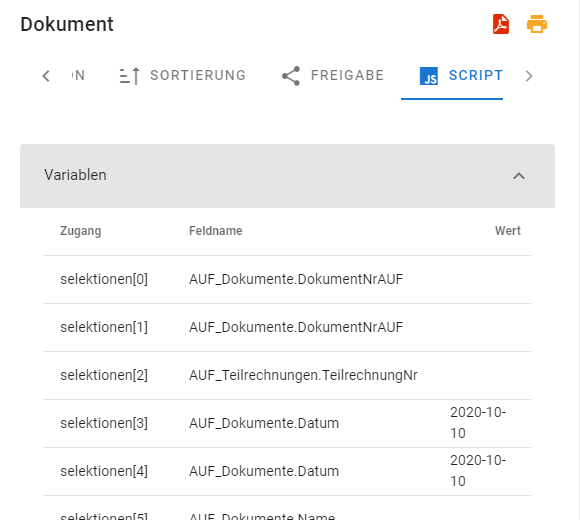Click the Feldname column header
Viewport: 580px width, 520px height.
(x=216, y=231)
